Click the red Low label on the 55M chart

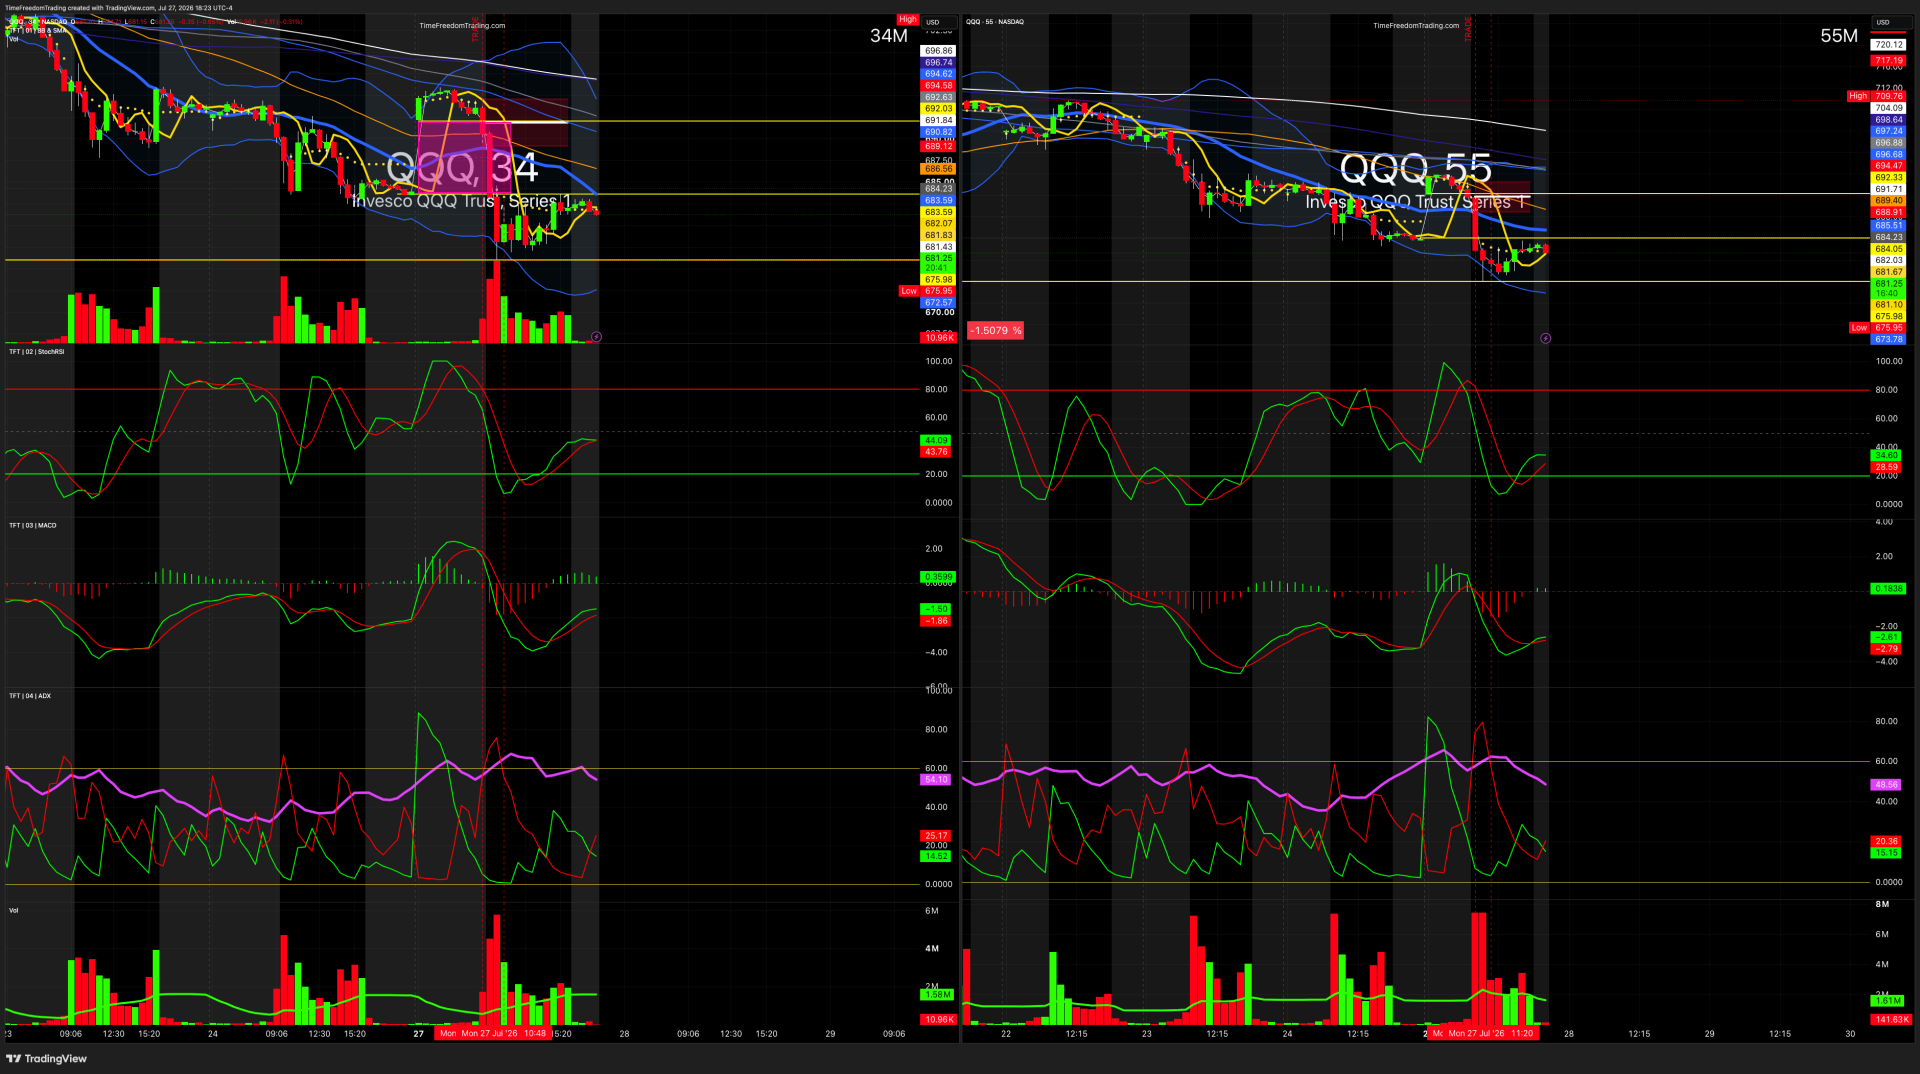coord(1859,327)
